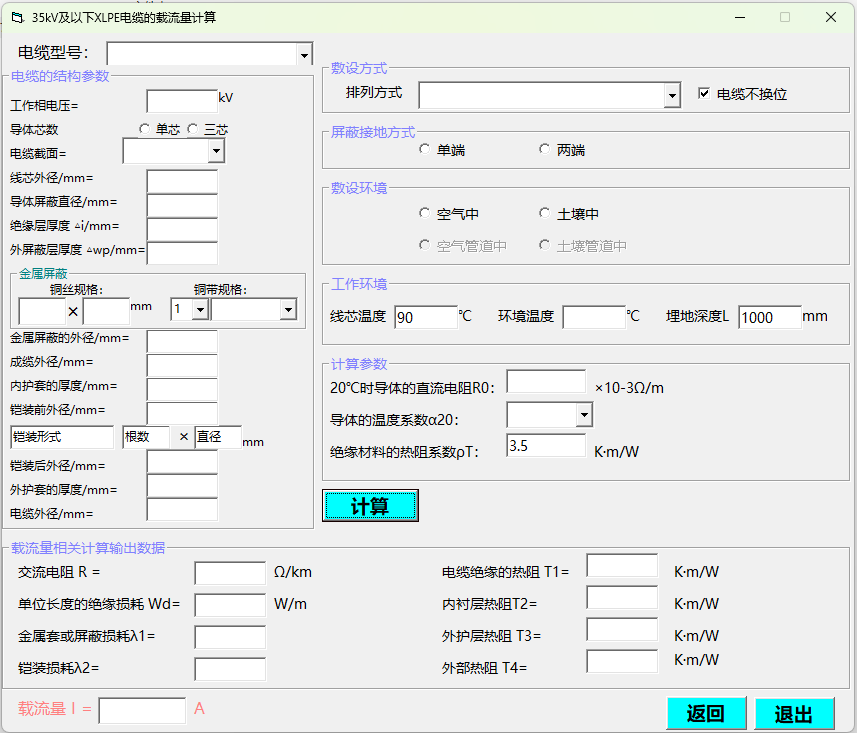
Task: Select 单芯 conductor core option
Action: (145, 129)
